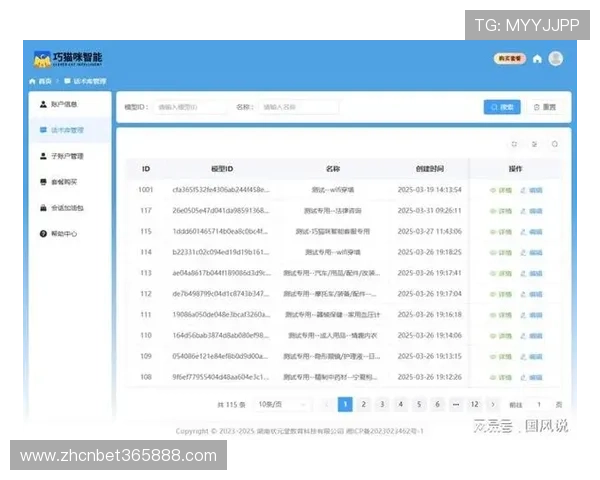
Task: View 详情 for row ID 115
Action: pyautogui.click(x=501, y=232)
